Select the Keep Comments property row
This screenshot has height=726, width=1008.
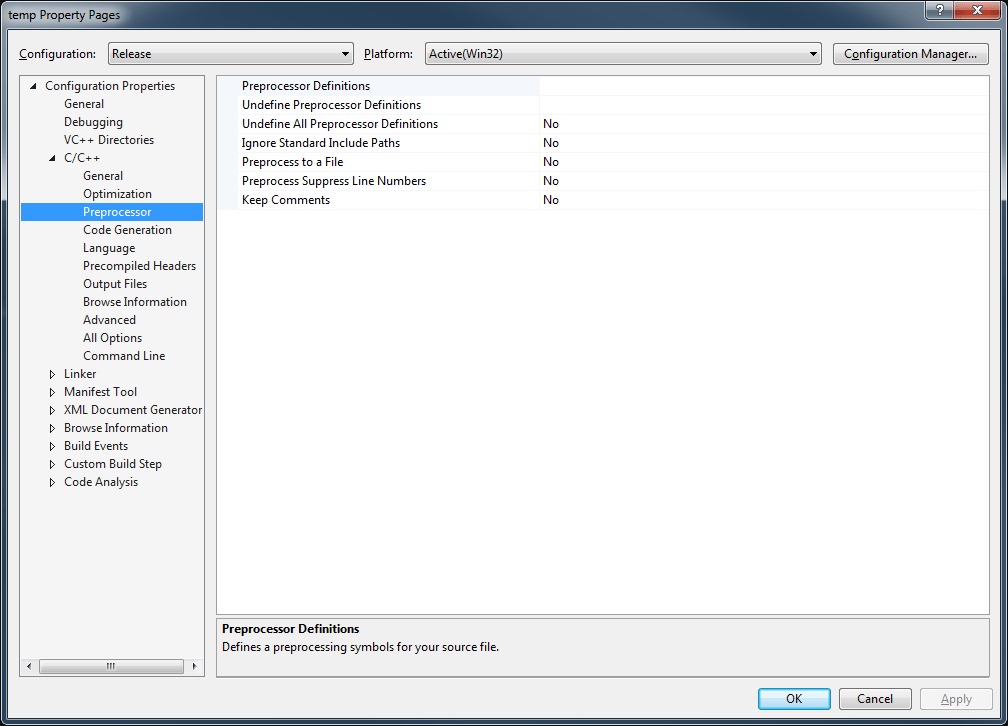coord(285,199)
